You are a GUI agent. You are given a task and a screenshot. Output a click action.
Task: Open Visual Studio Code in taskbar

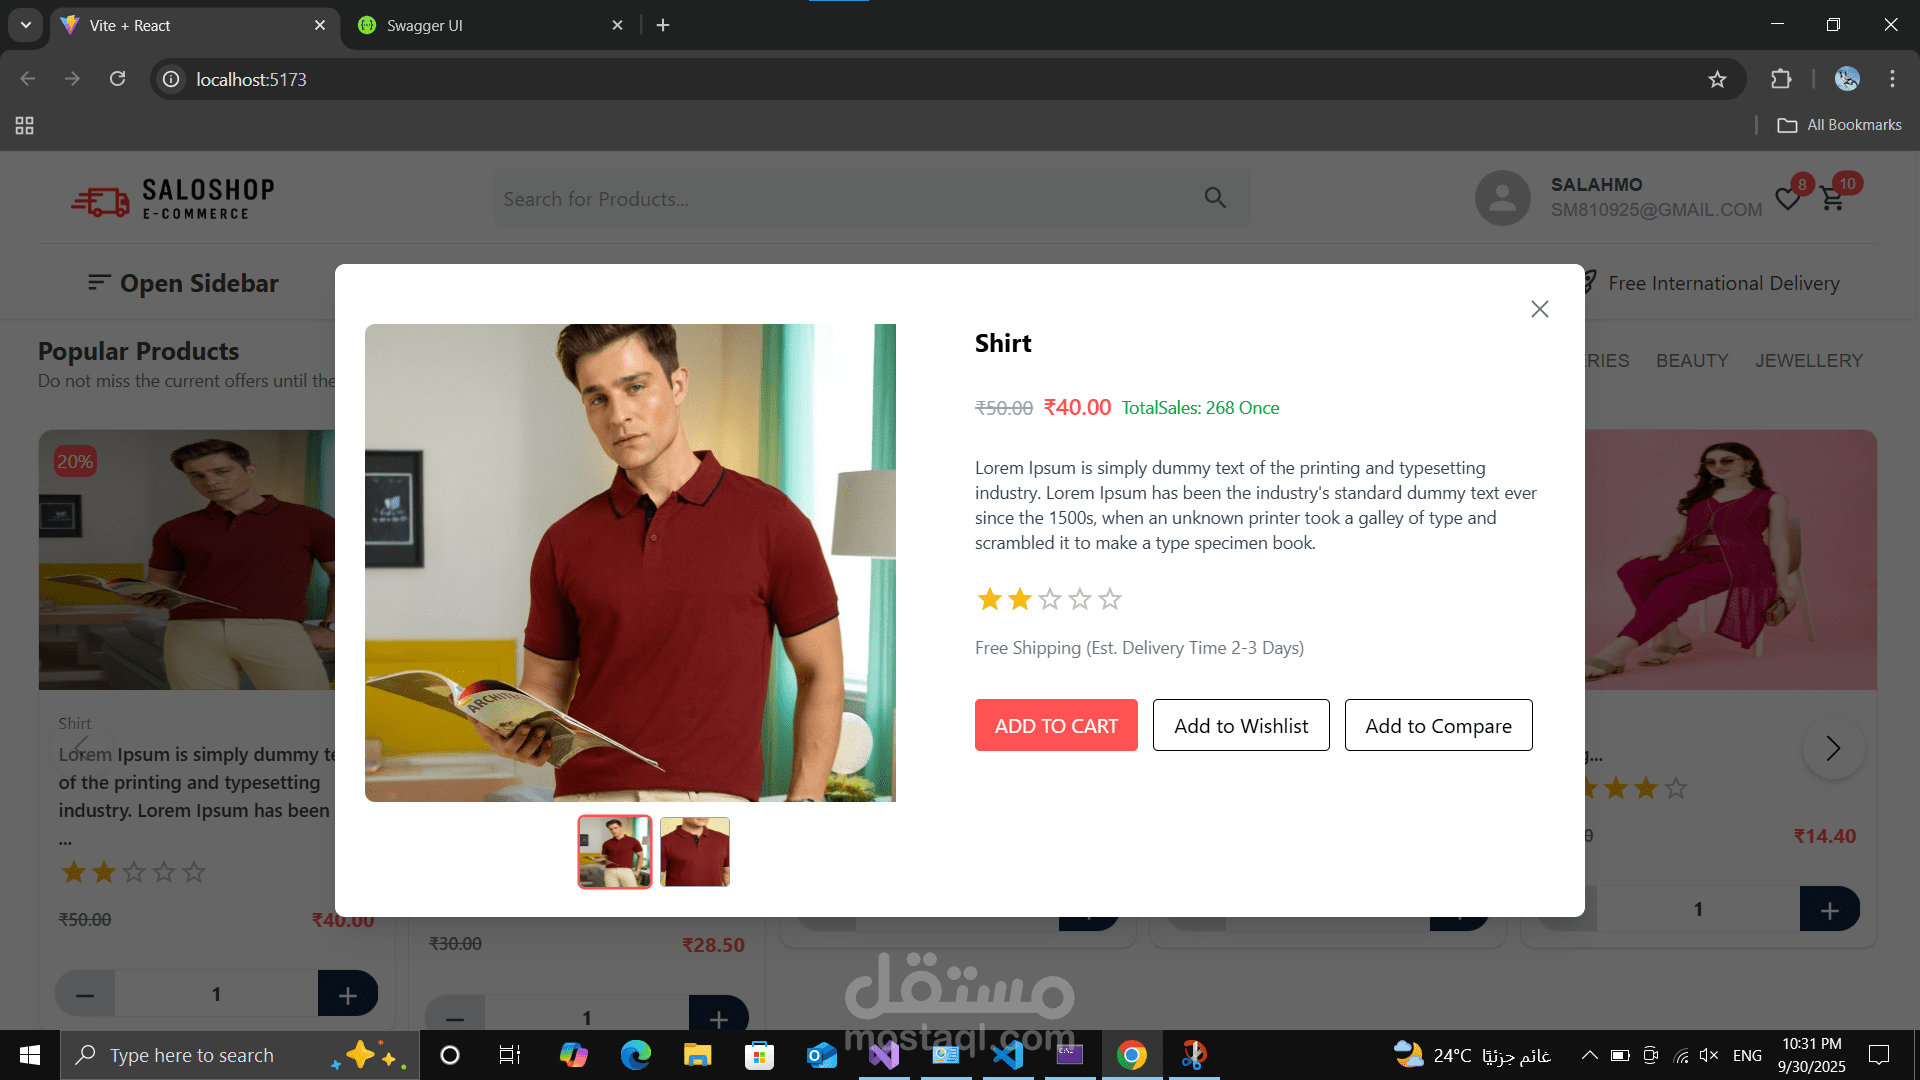point(1008,1055)
